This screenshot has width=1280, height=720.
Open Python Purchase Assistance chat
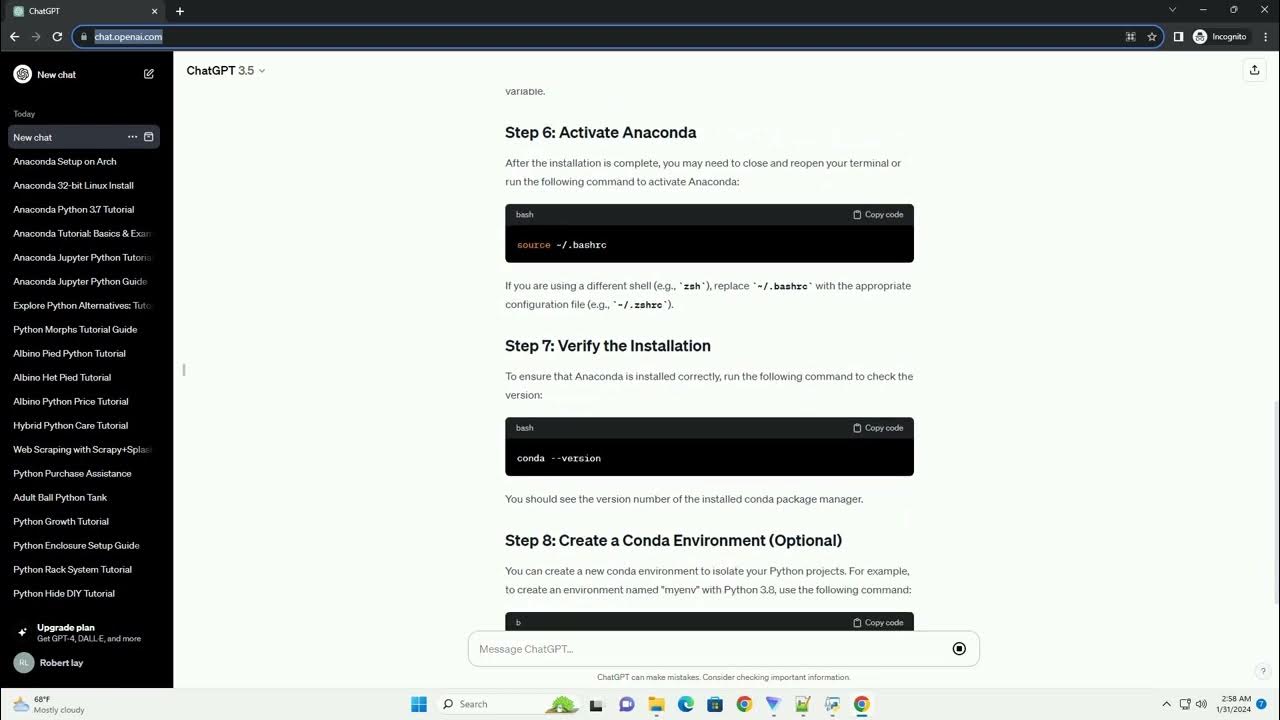point(84,473)
